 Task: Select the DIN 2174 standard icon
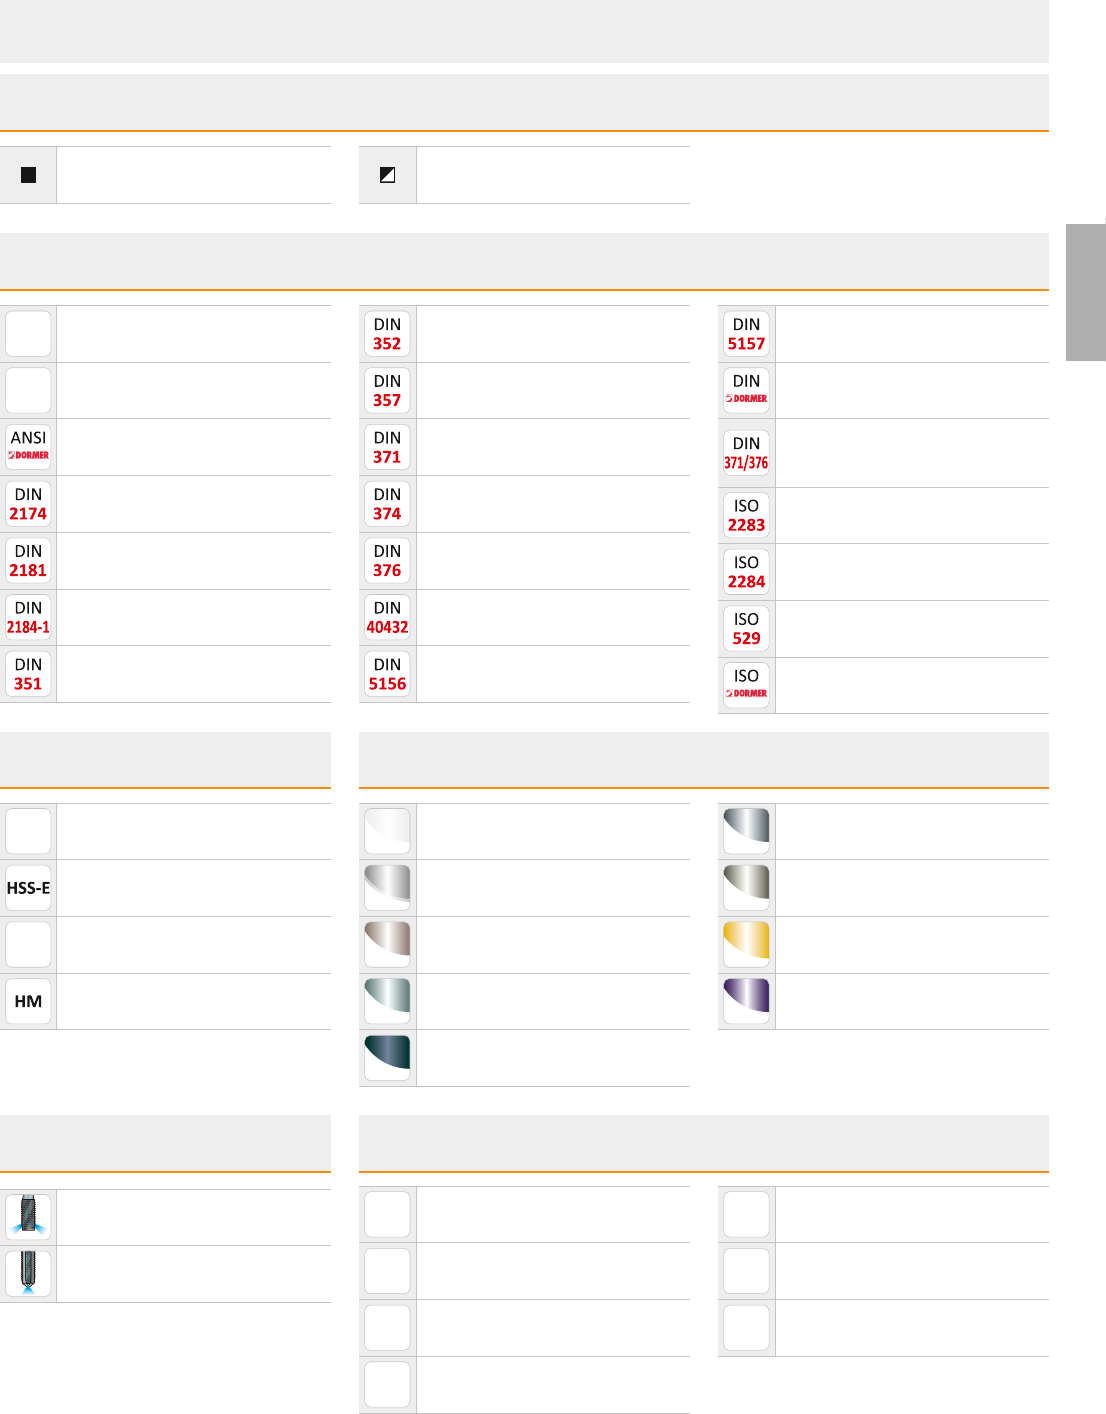point(28,504)
